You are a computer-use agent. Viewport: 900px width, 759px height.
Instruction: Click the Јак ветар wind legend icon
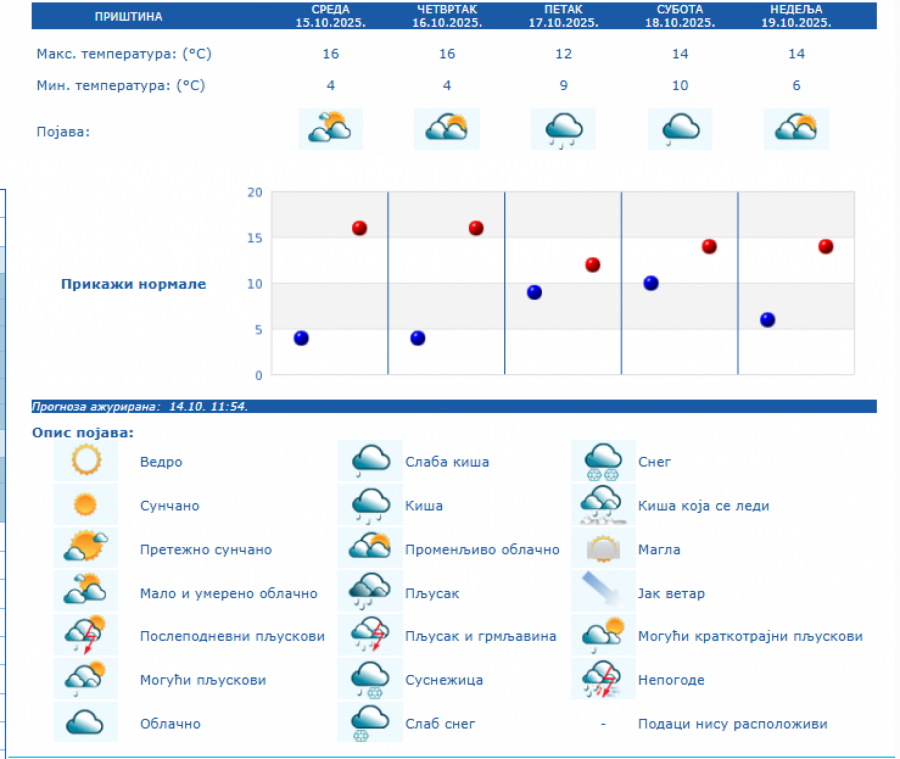click(603, 593)
